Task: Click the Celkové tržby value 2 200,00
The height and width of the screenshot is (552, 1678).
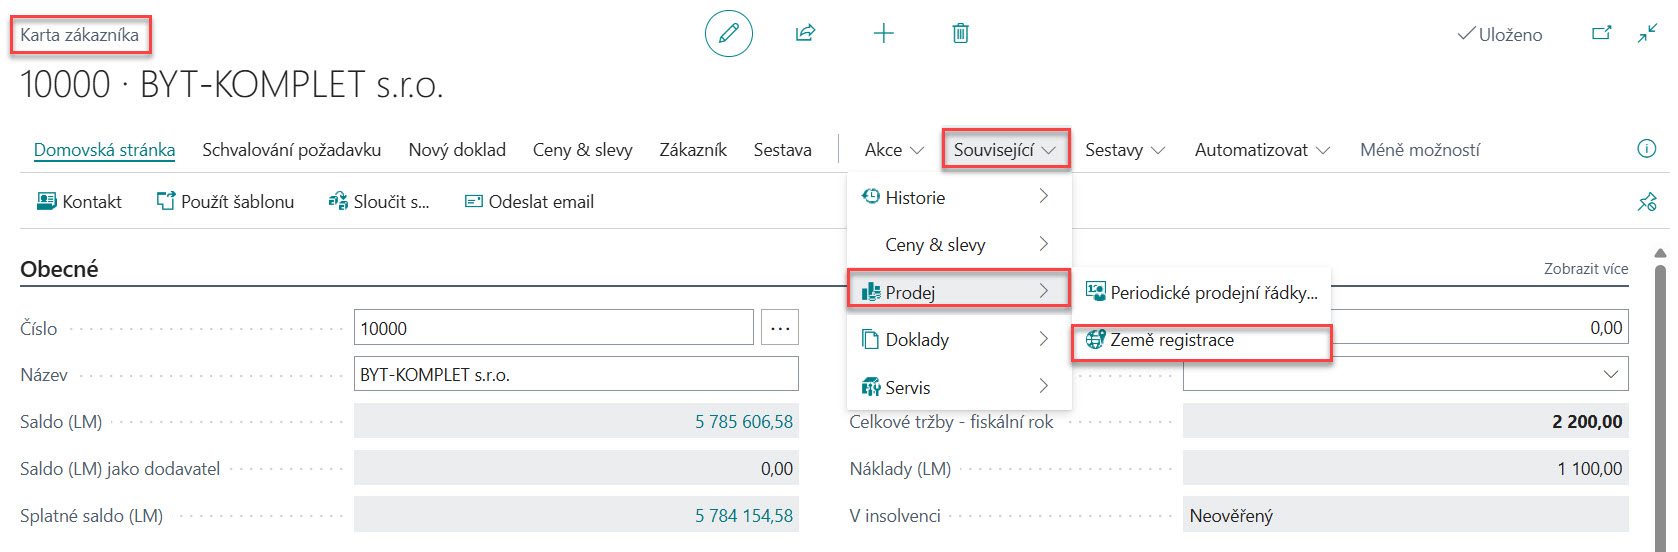Action: point(1587,422)
